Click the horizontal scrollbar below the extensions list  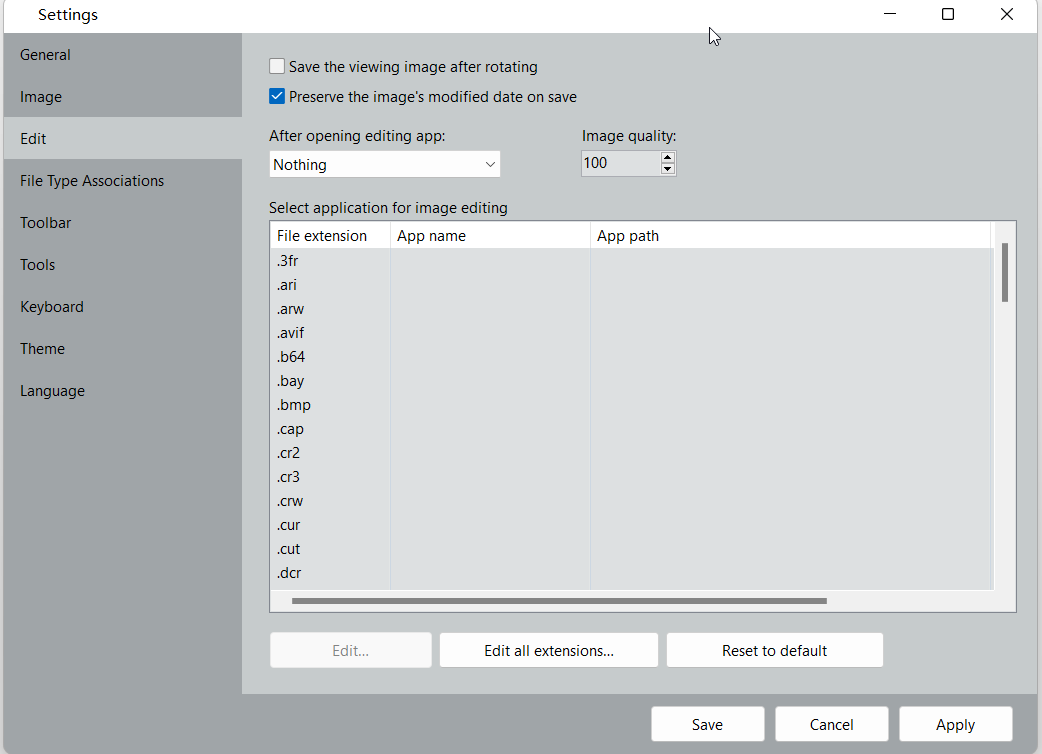point(557,601)
